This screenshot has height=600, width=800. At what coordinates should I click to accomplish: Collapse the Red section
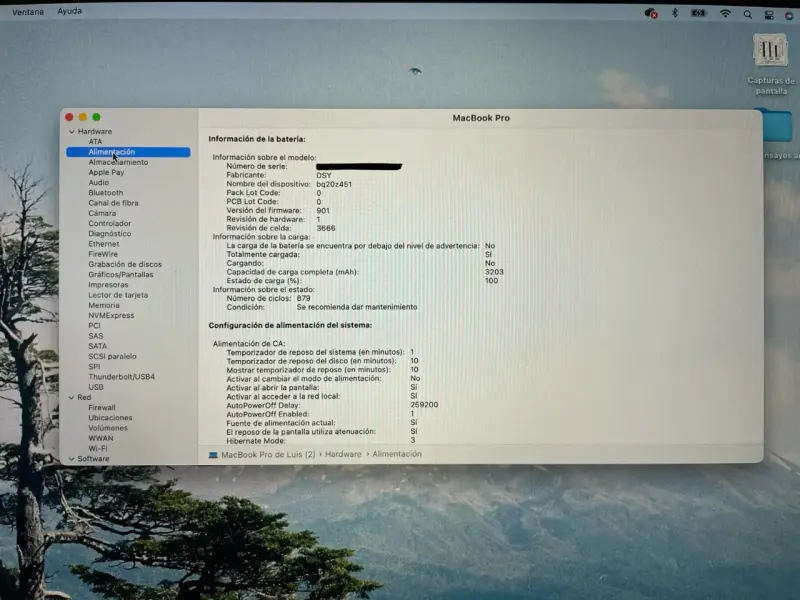click(71, 397)
